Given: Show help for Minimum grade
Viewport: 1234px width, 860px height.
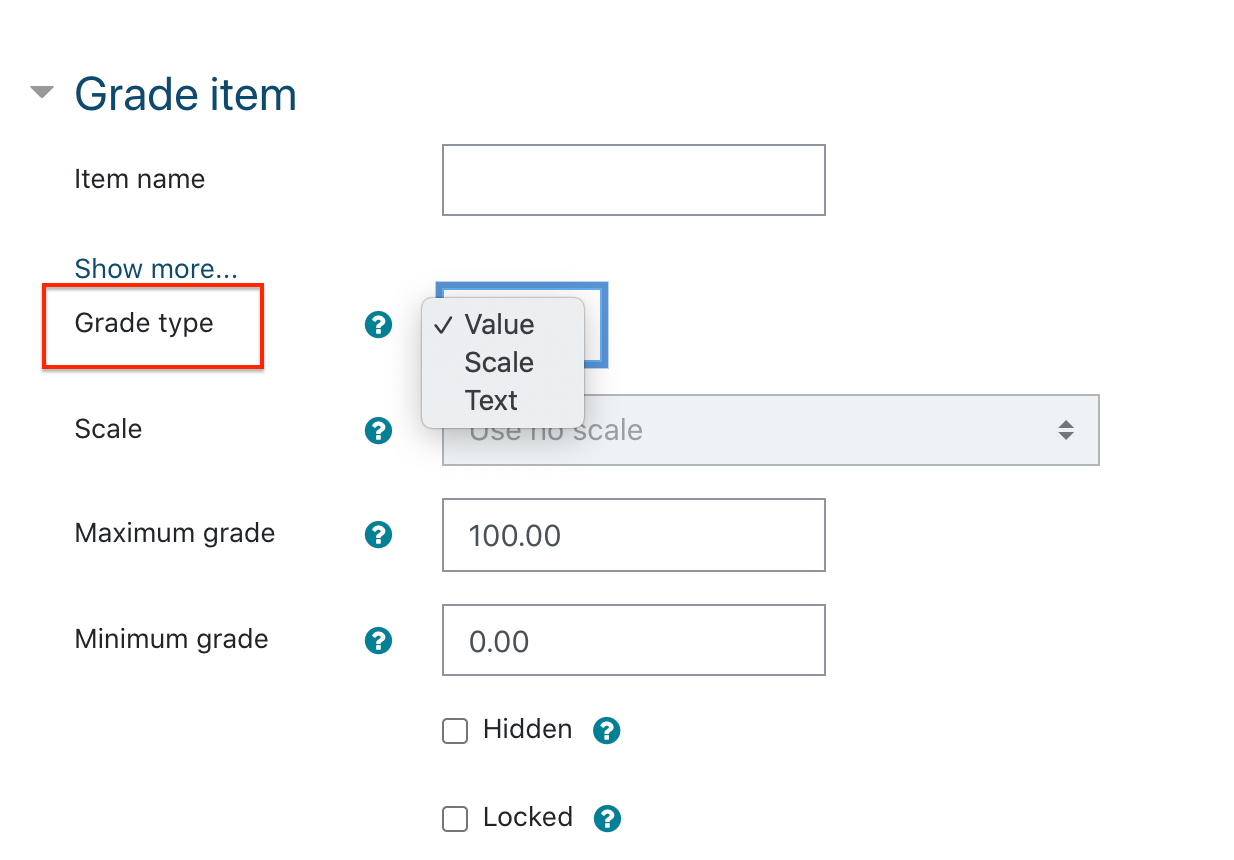Looking at the screenshot, I should coord(378,641).
